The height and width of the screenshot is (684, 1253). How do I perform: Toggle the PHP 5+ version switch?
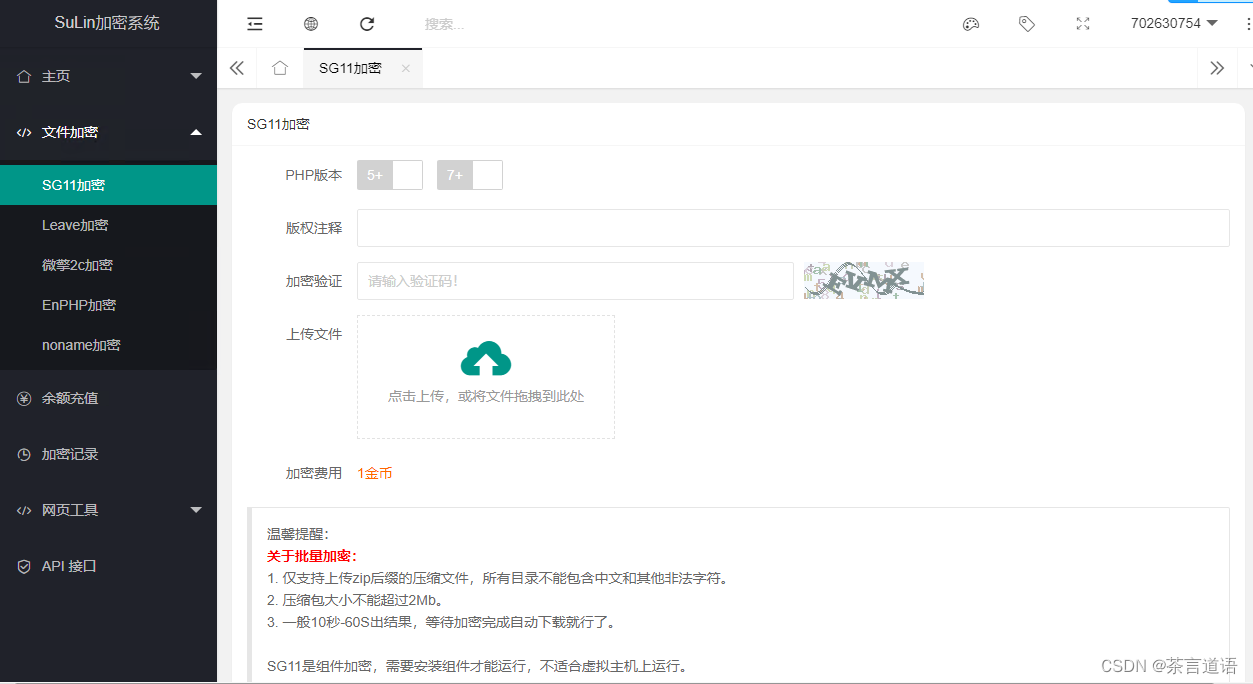(x=390, y=175)
